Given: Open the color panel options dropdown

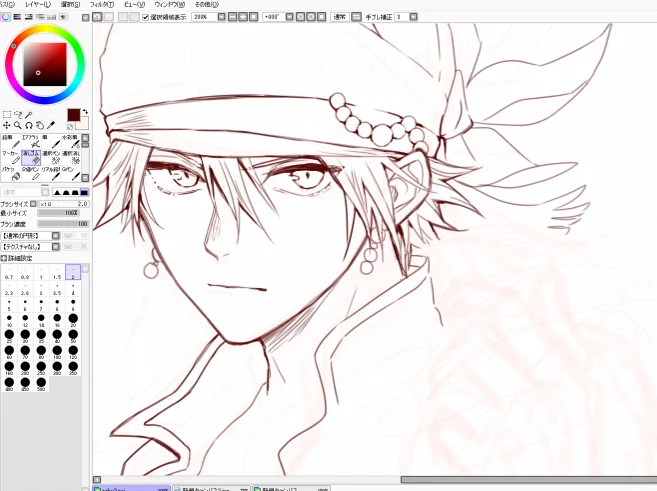Looking at the screenshot, I should click(85, 18).
